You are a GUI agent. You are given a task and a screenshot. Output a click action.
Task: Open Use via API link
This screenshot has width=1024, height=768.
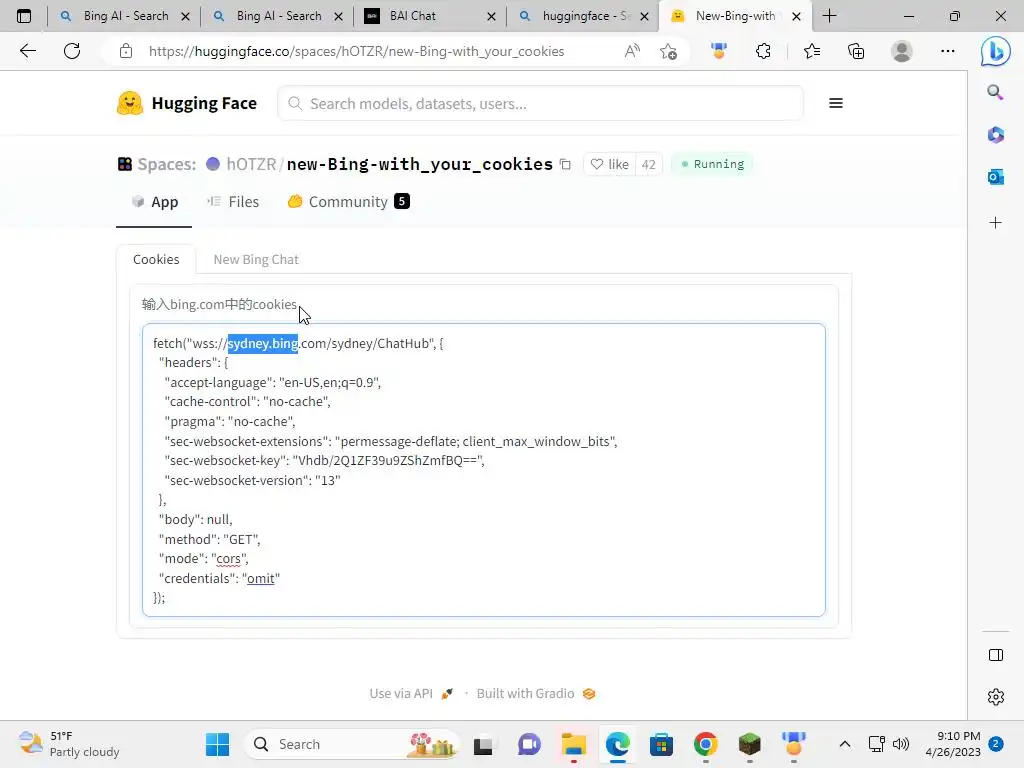pyautogui.click(x=411, y=694)
